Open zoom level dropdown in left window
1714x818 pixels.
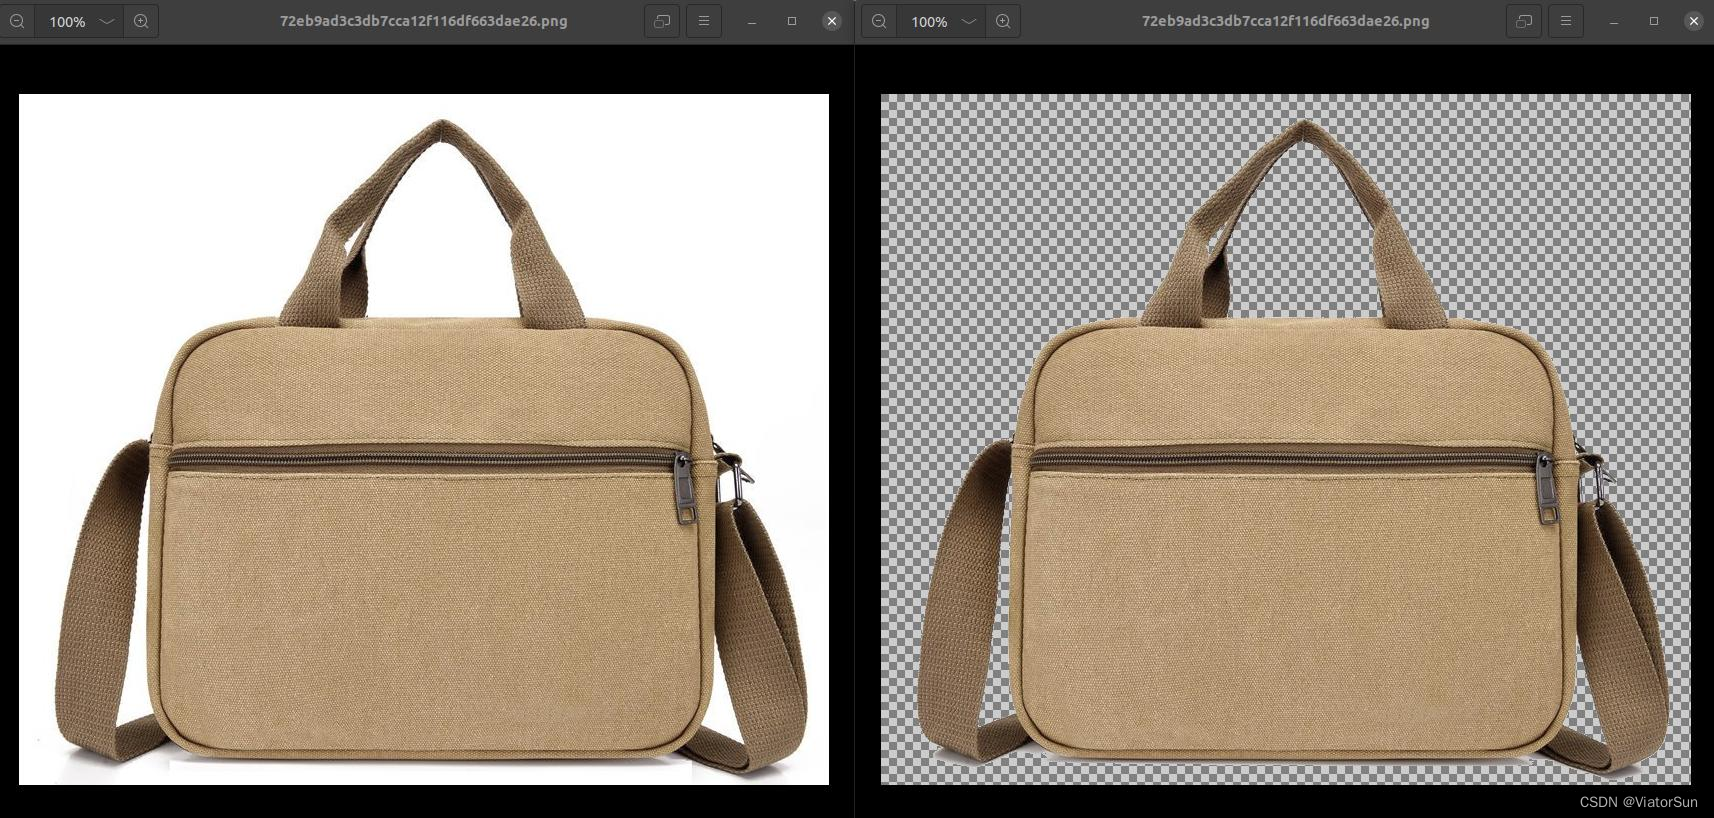coord(107,21)
